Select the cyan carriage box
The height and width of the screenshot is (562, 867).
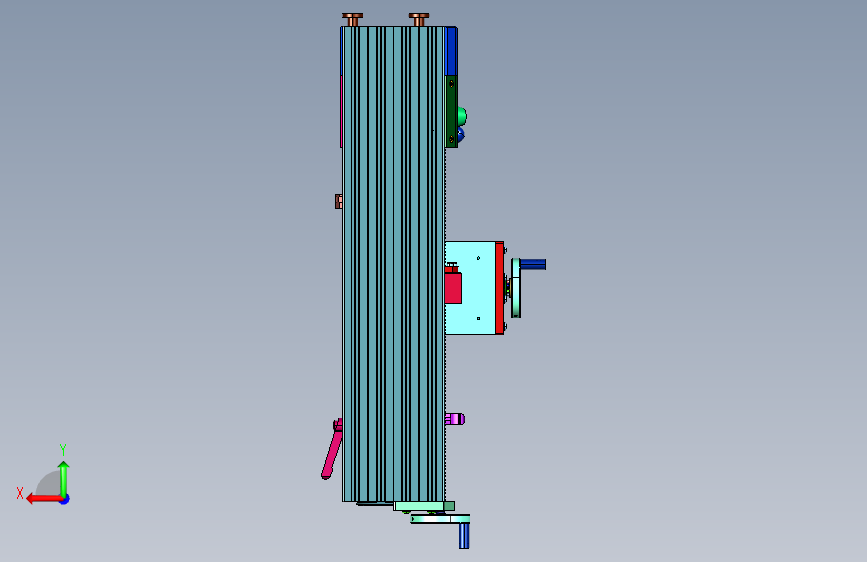click(471, 288)
